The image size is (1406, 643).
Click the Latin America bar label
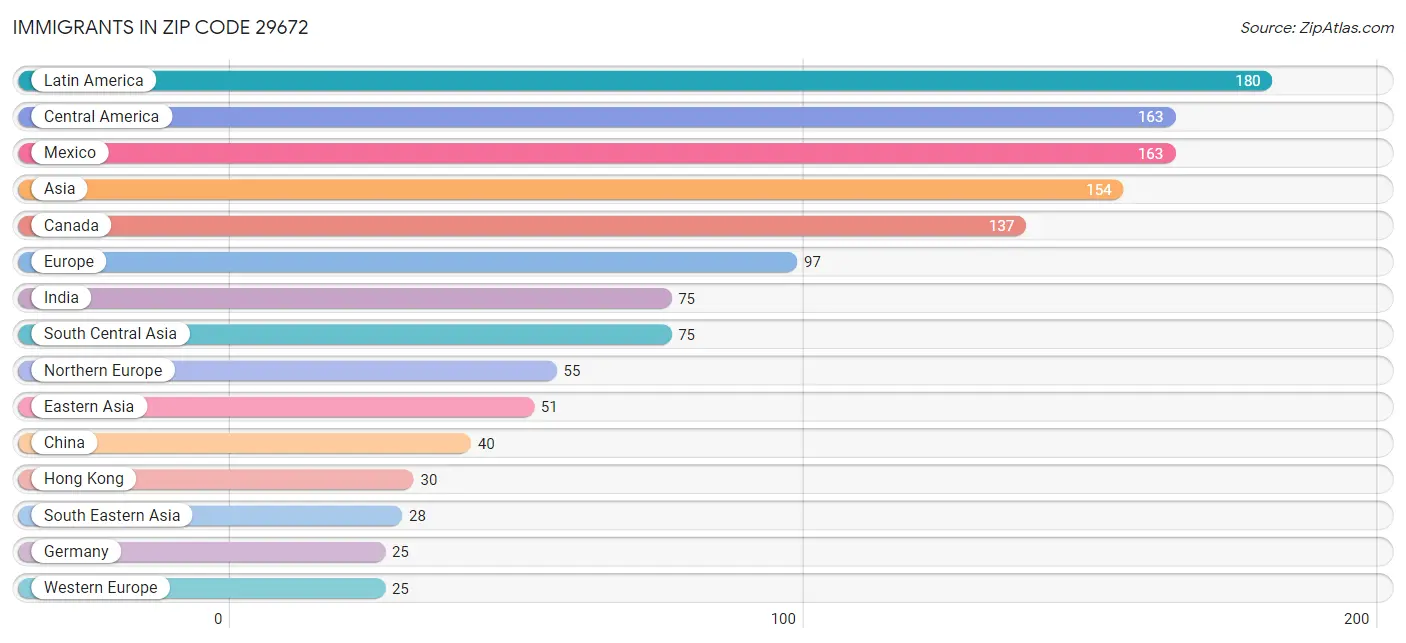(93, 80)
